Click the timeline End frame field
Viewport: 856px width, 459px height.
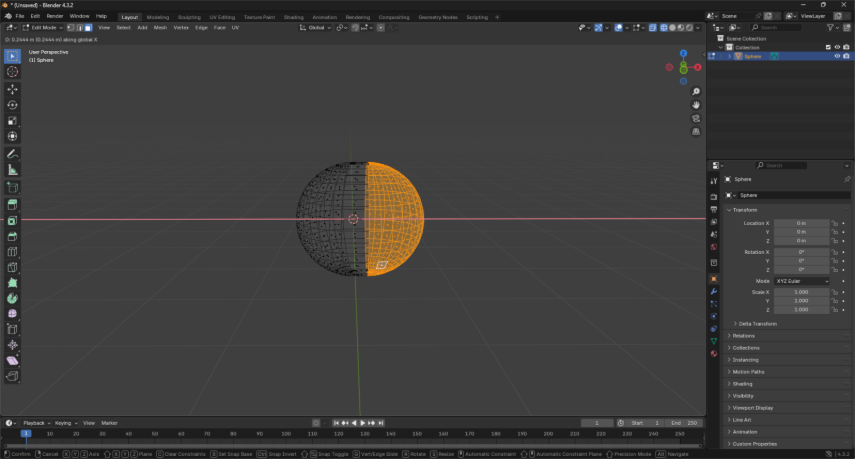click(x=683, y=423)
